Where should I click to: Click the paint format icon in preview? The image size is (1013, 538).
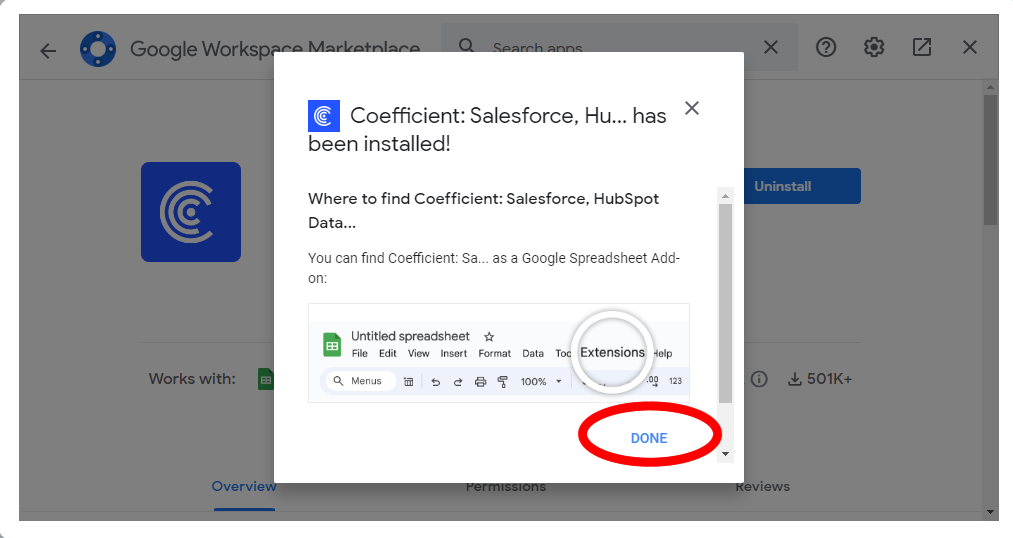coord(503,382)
